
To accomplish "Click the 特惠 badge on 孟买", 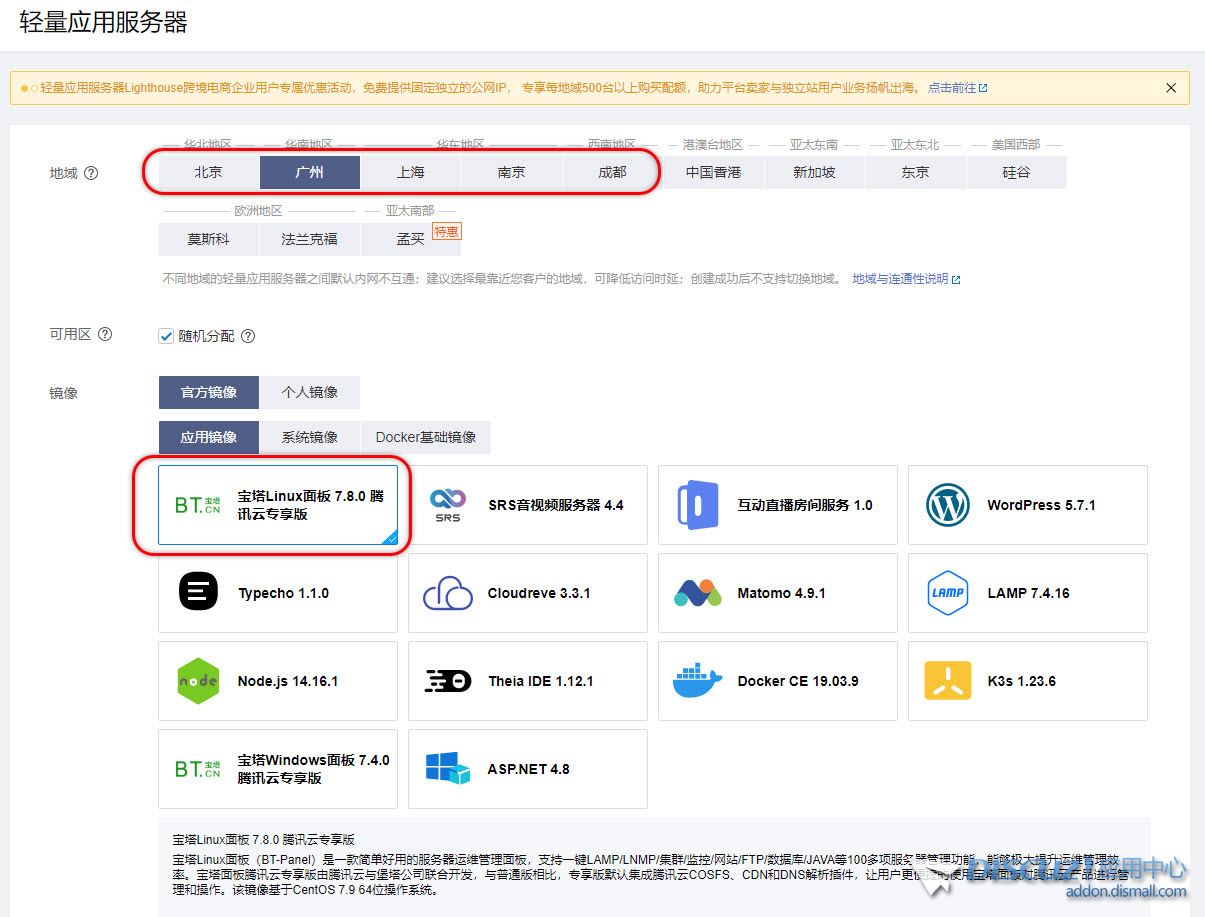I will (x=446, y=231).
